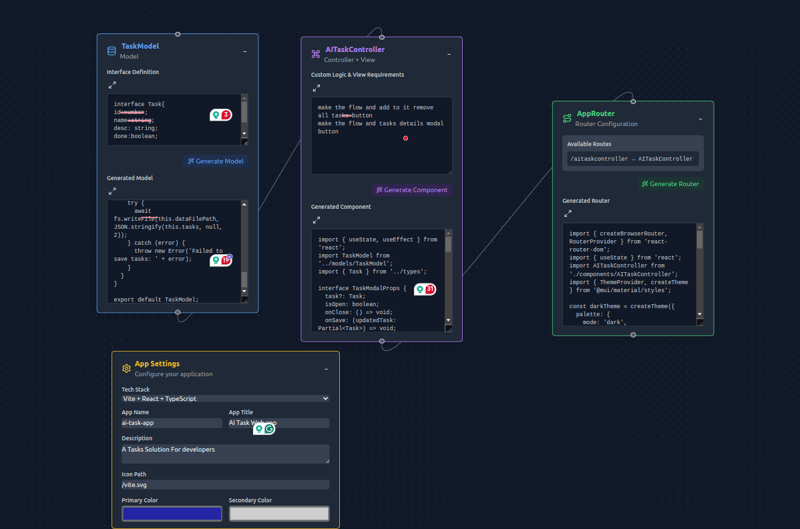Open the Primary Color blue swatch
This screenshot has height=529, width=800.
pyautogui.click(x=172, y=513)
